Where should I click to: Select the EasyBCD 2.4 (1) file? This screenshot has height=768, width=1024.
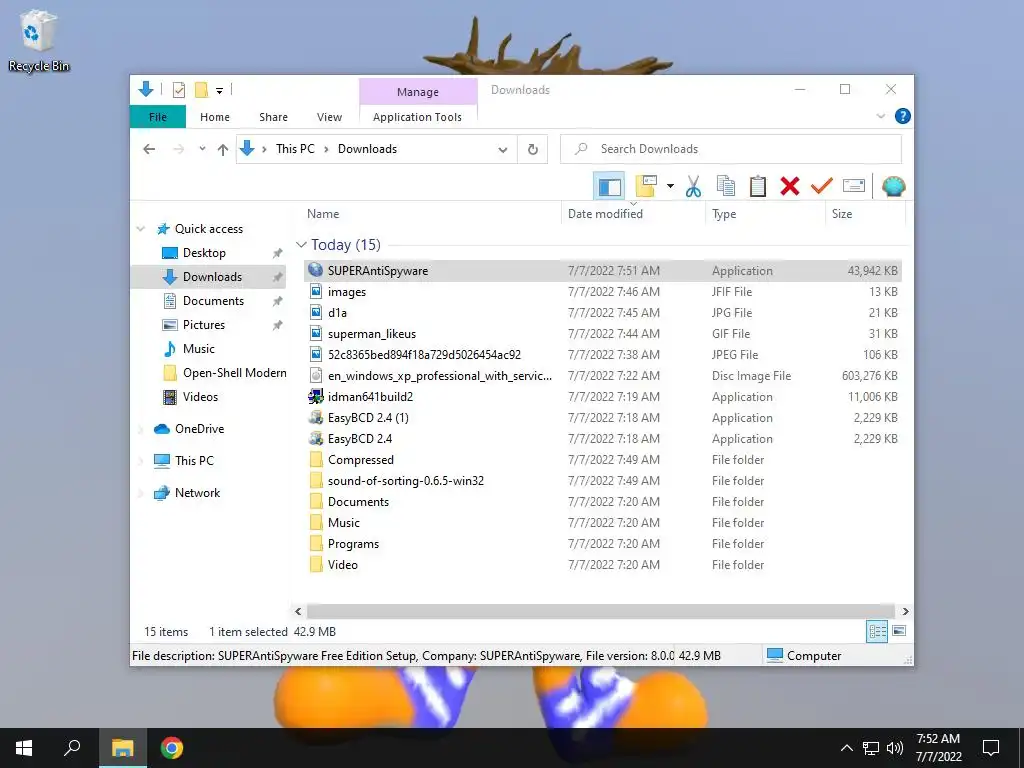602,417
